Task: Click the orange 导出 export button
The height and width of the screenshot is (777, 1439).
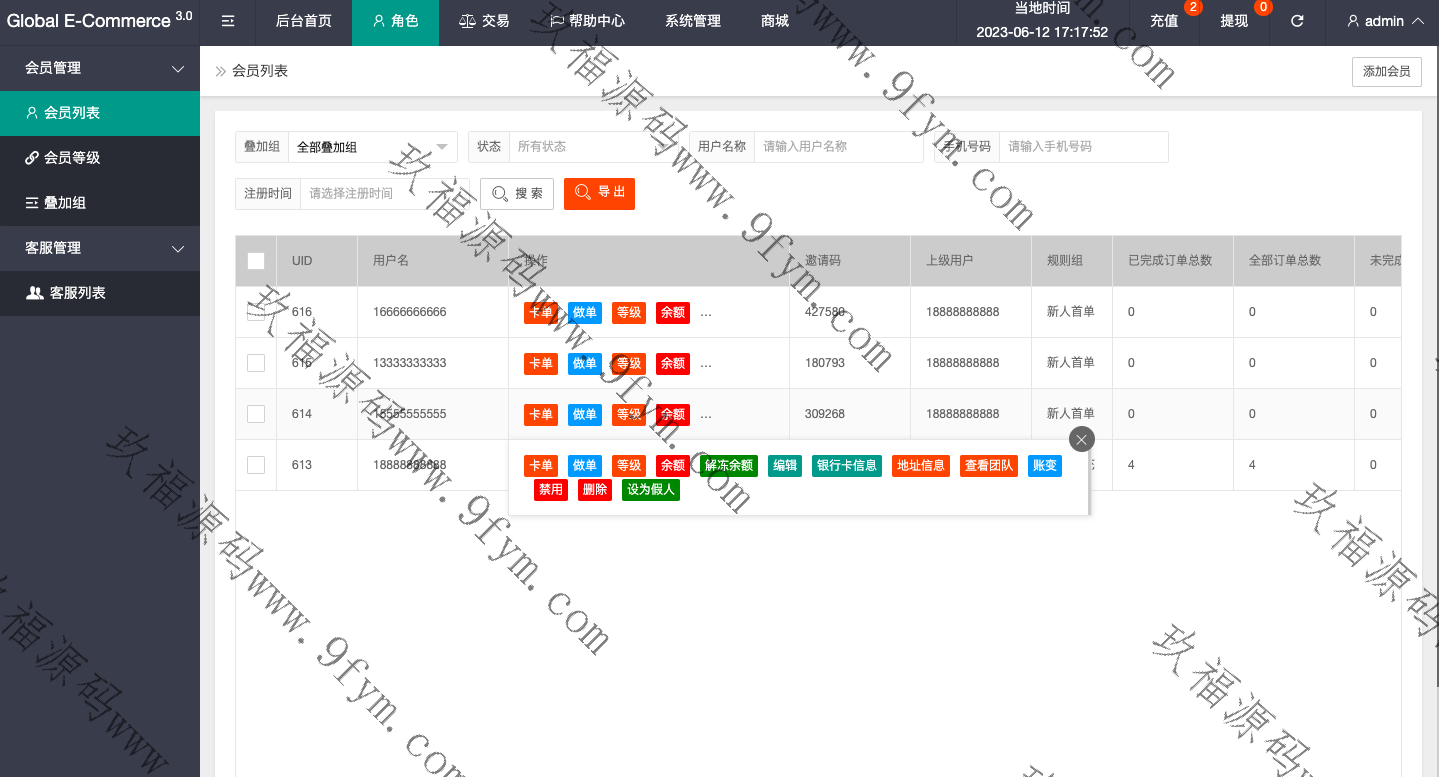Action: pyautogui.click(x=599, y=193)
